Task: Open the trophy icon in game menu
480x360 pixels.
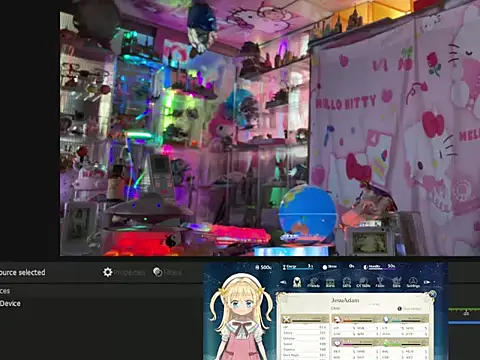Action: coord(380,282)
